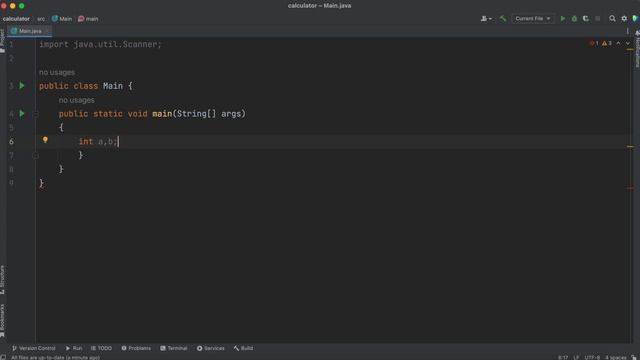The width and height of the screenshot is (640, 360).
Task: Open the Bookmarks tool window
Action: click(2, 320)
